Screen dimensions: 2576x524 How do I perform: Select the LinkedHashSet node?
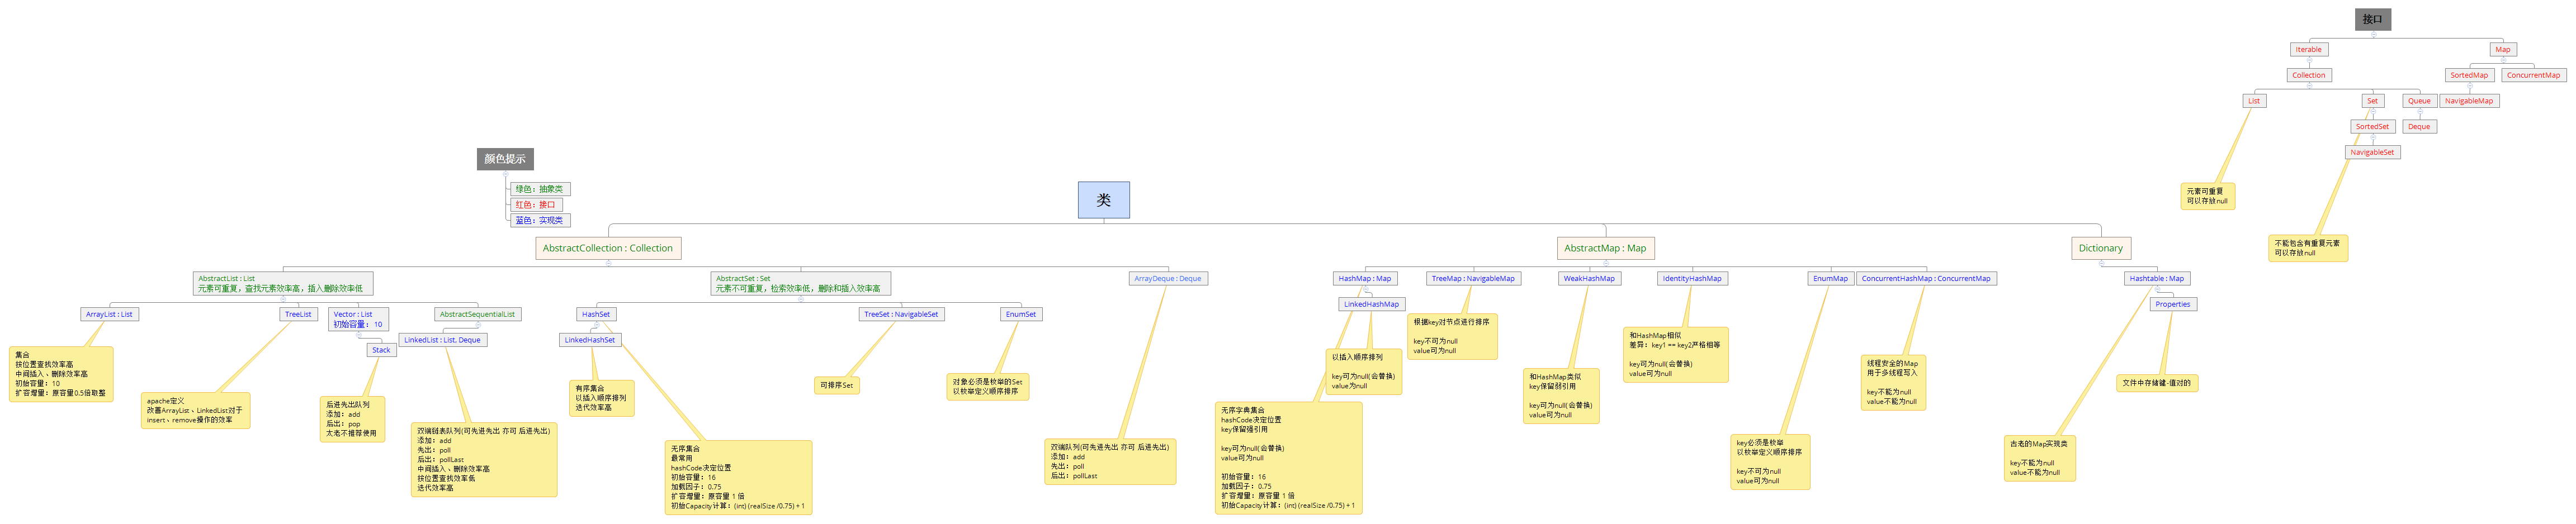point(590,340)
